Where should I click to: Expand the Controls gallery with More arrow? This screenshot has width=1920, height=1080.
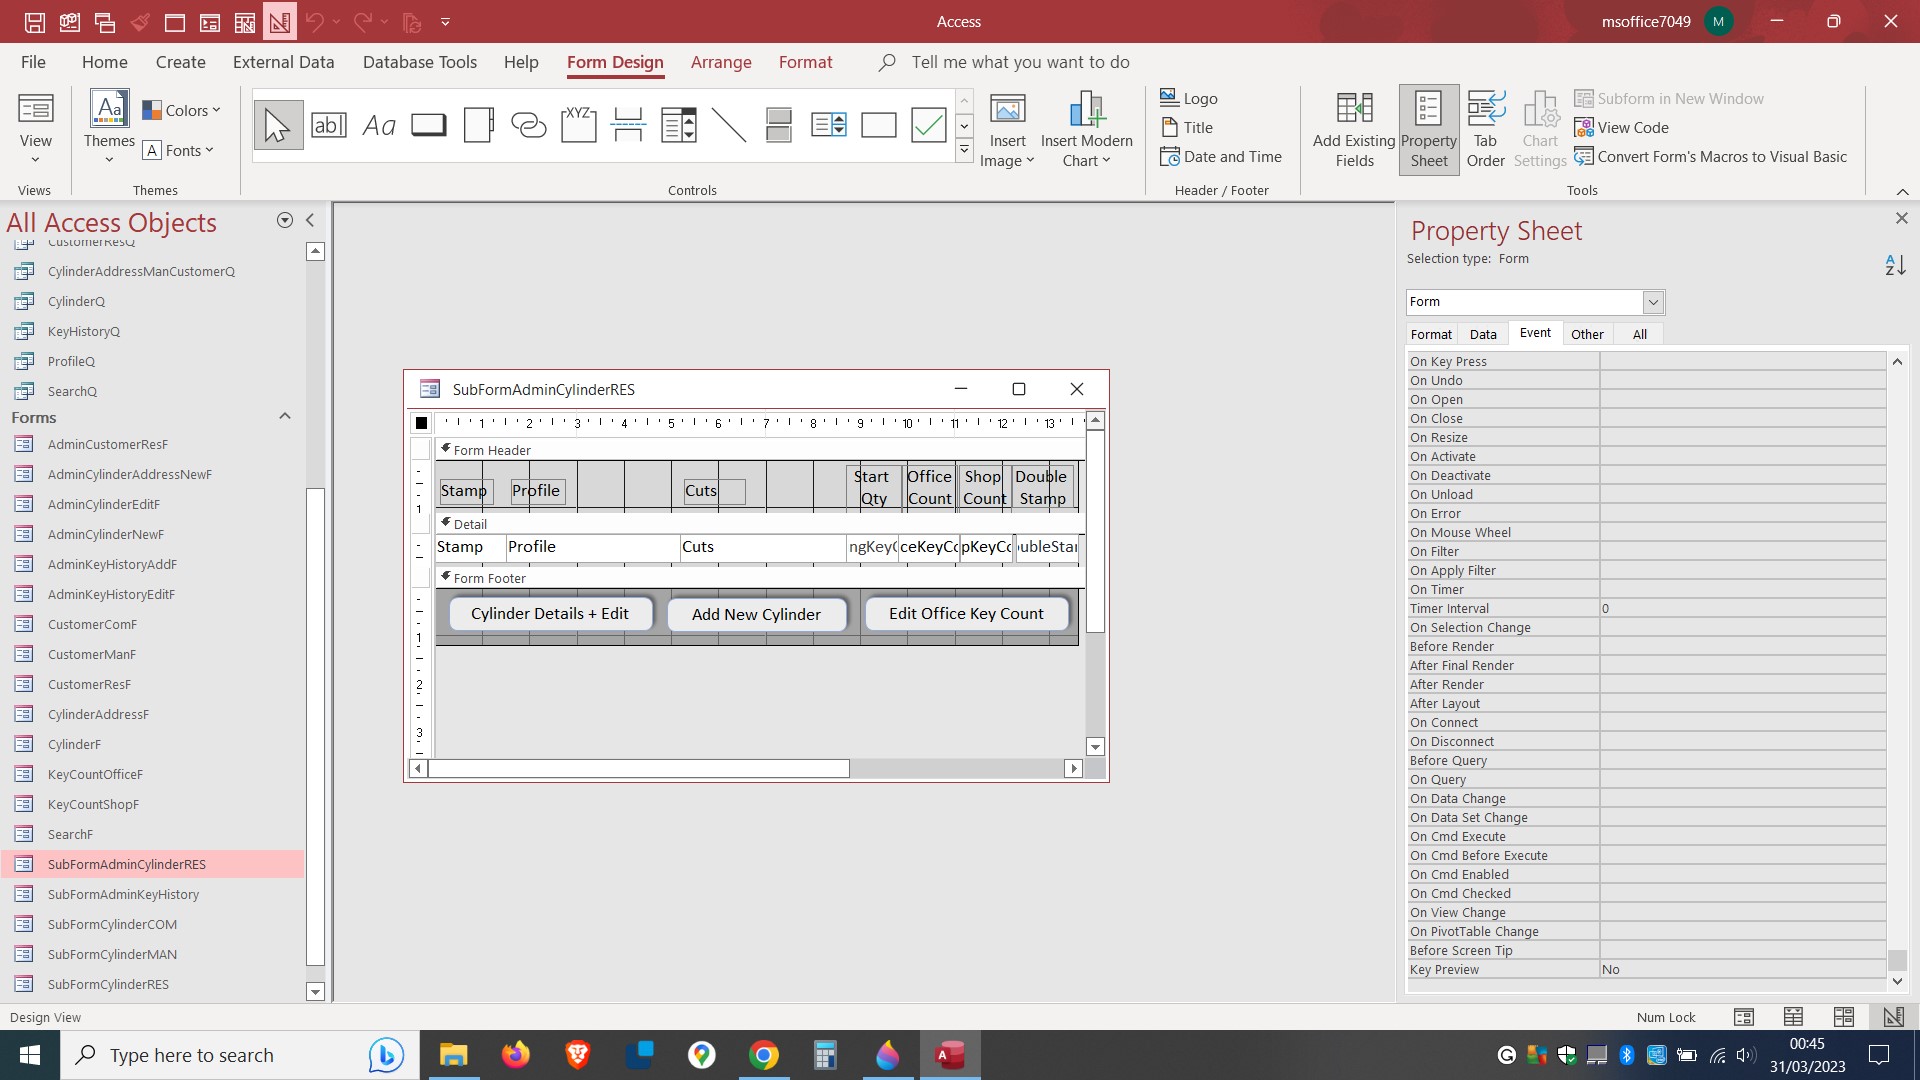pos(964,148)
